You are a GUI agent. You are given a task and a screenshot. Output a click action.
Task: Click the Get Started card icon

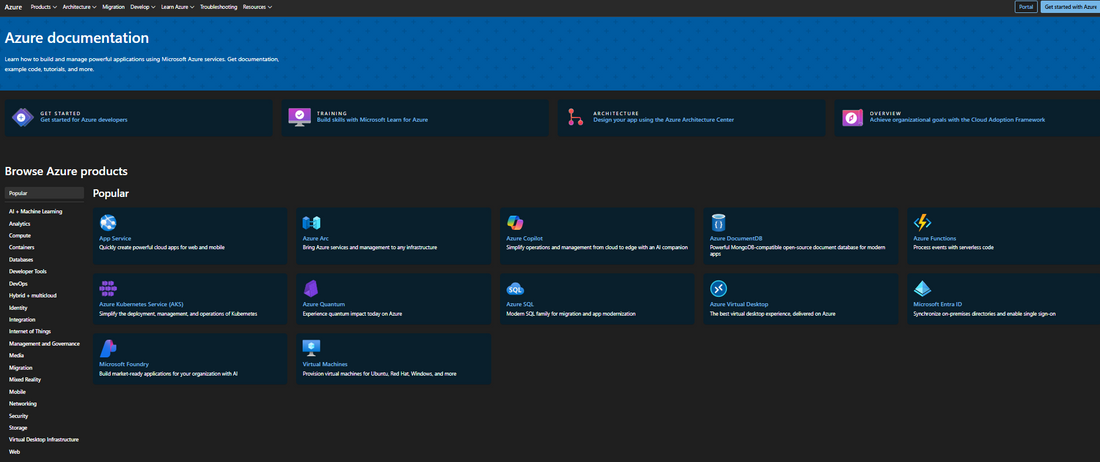pos(23,117)
